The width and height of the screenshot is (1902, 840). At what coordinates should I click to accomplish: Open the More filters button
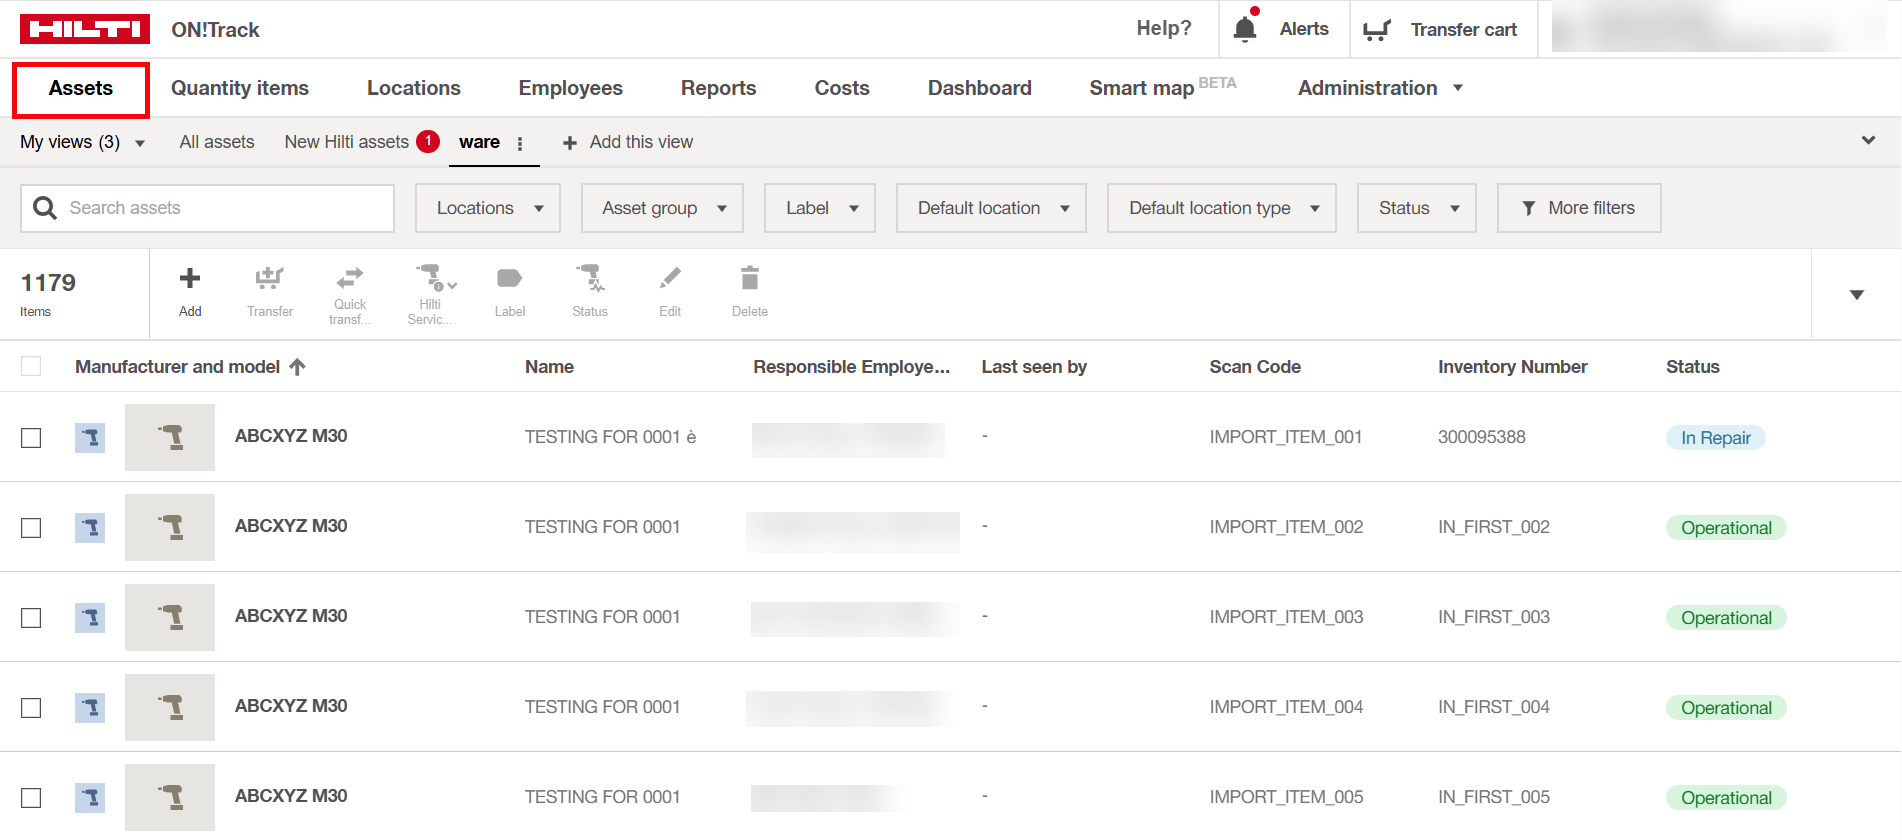point(1579,208)
